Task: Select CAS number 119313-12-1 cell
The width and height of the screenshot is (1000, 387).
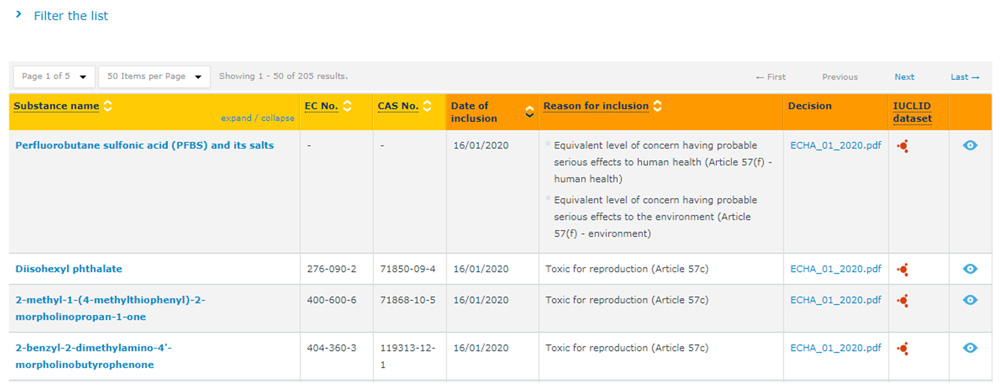Action: [x=408, y=356]
